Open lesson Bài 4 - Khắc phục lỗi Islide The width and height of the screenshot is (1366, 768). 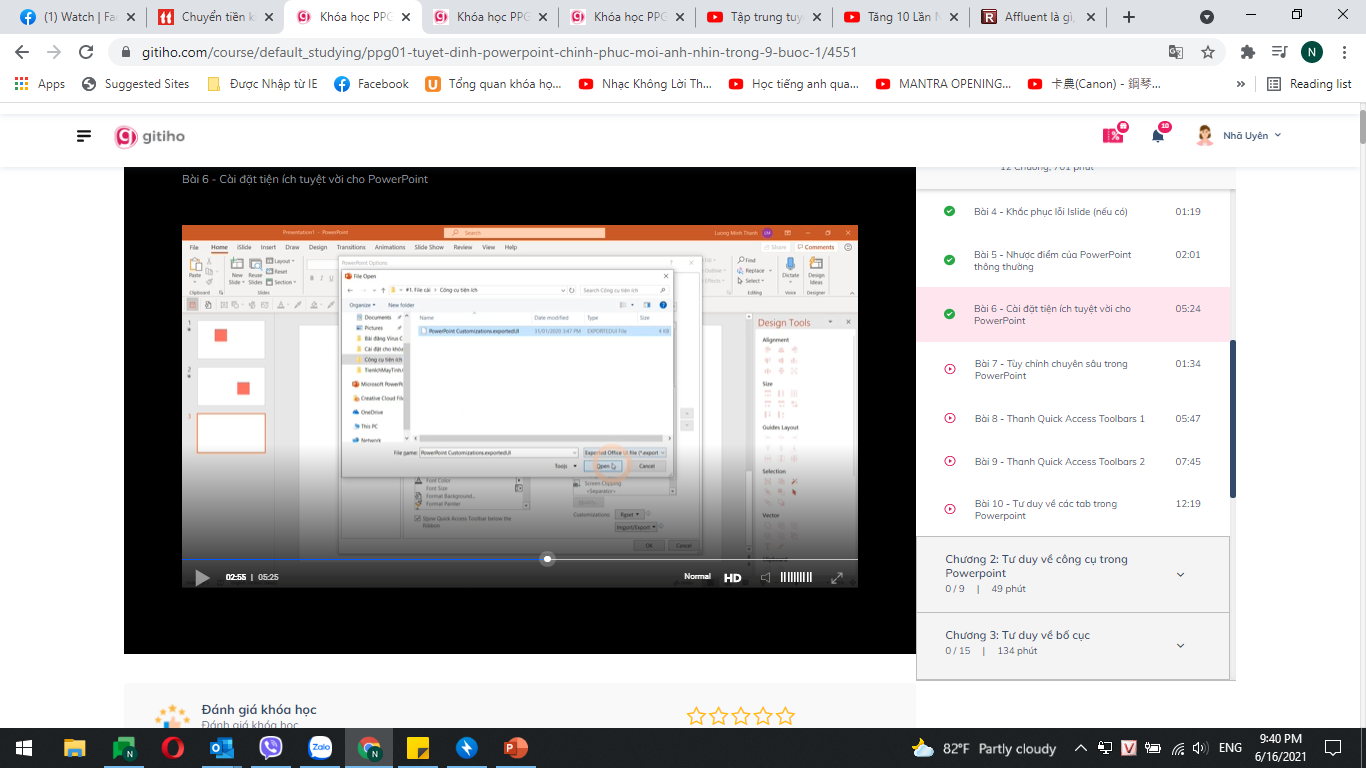1050,212
